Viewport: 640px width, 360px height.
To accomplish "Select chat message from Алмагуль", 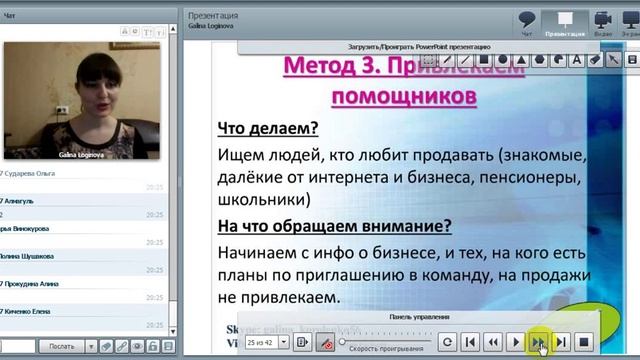I will click(83, 207).
